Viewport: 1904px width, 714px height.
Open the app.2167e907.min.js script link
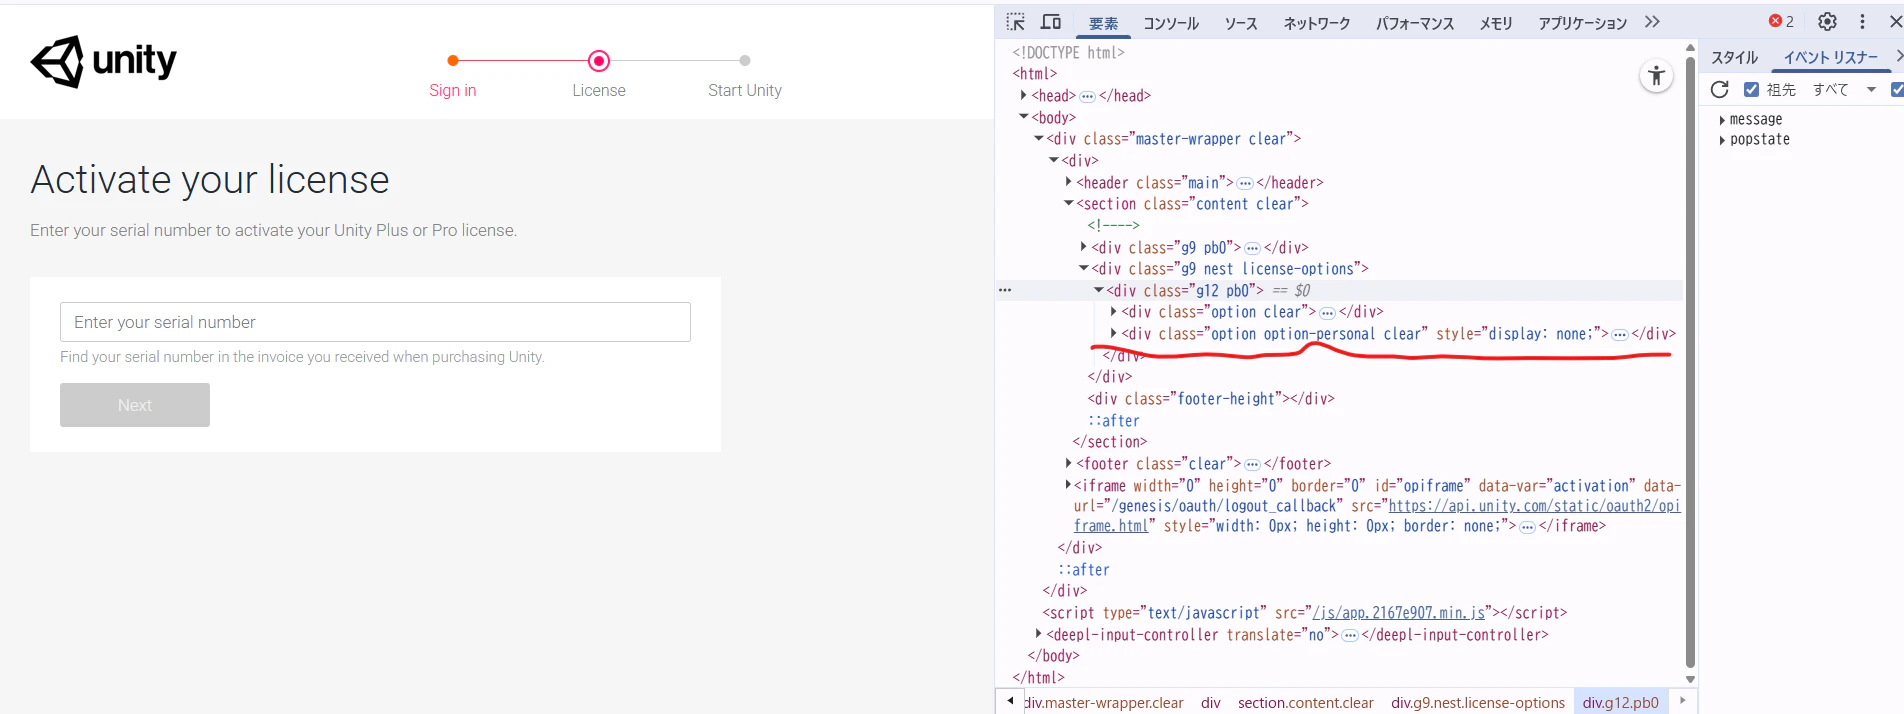coord(1399,613)
